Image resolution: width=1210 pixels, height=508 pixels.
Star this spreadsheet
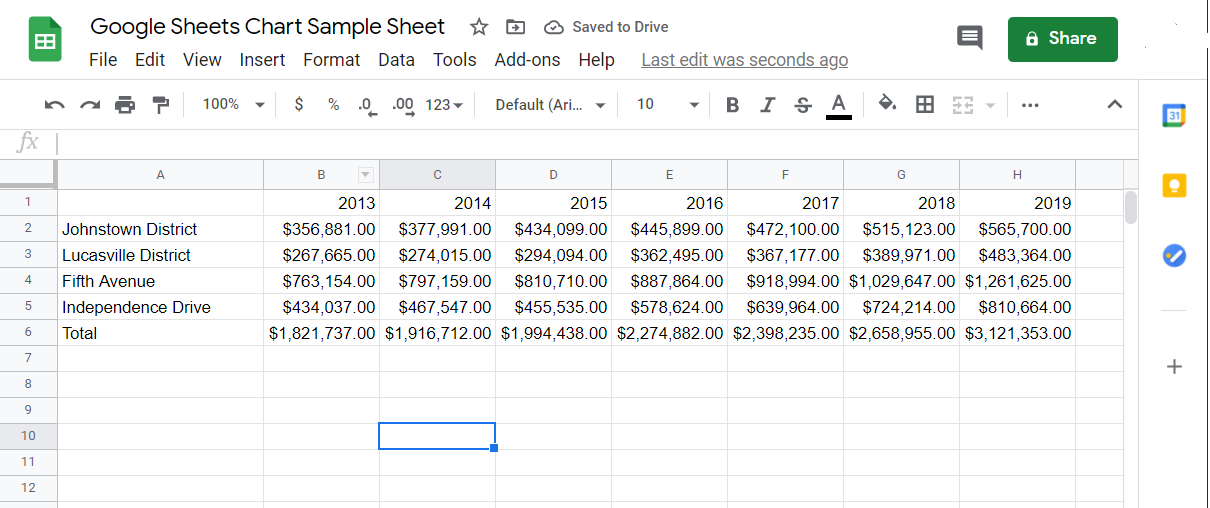point(479,27)
